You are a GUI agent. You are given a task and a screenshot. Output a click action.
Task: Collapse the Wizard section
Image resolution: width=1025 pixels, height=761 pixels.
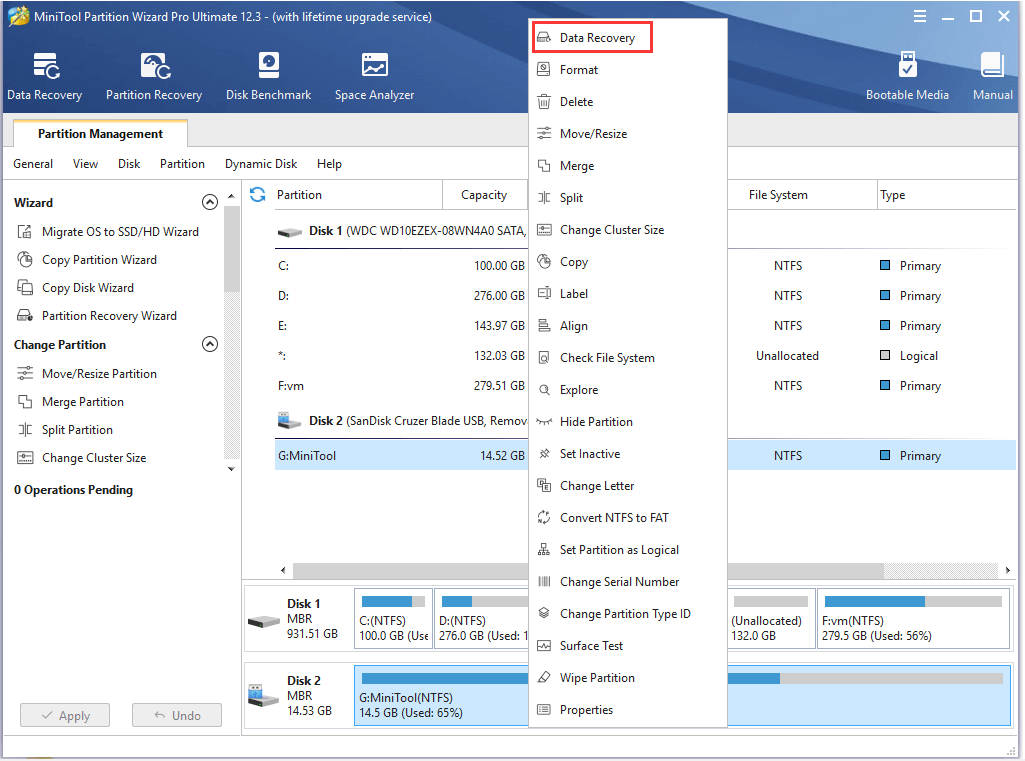pyautogui.click(x=210, y=202)
